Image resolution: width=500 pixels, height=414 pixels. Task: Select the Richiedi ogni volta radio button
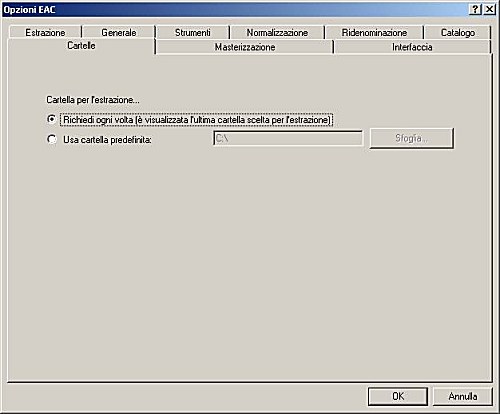click(x=51, y=119)
